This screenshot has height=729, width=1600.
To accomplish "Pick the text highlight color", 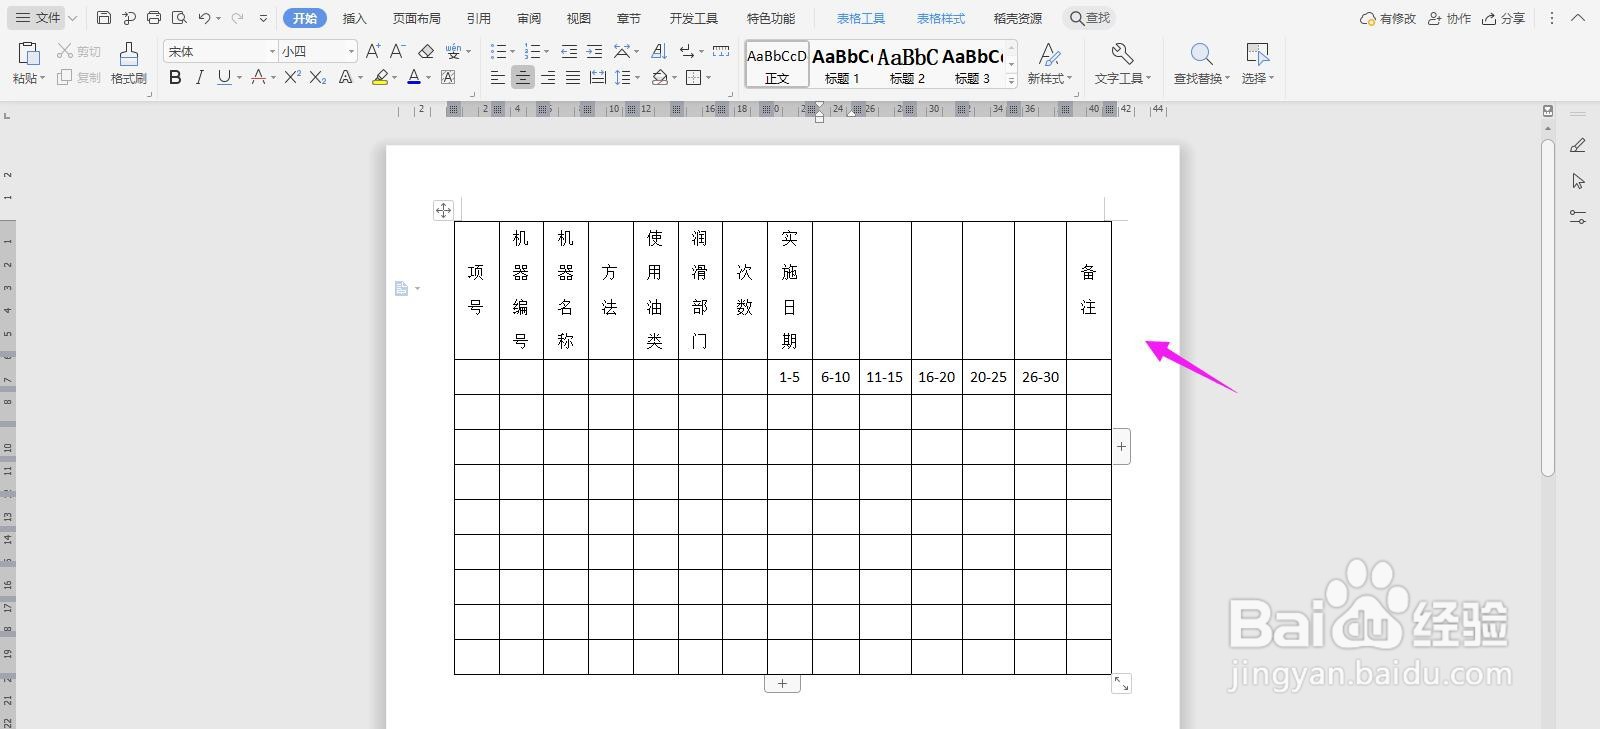I will coord(379,77).
